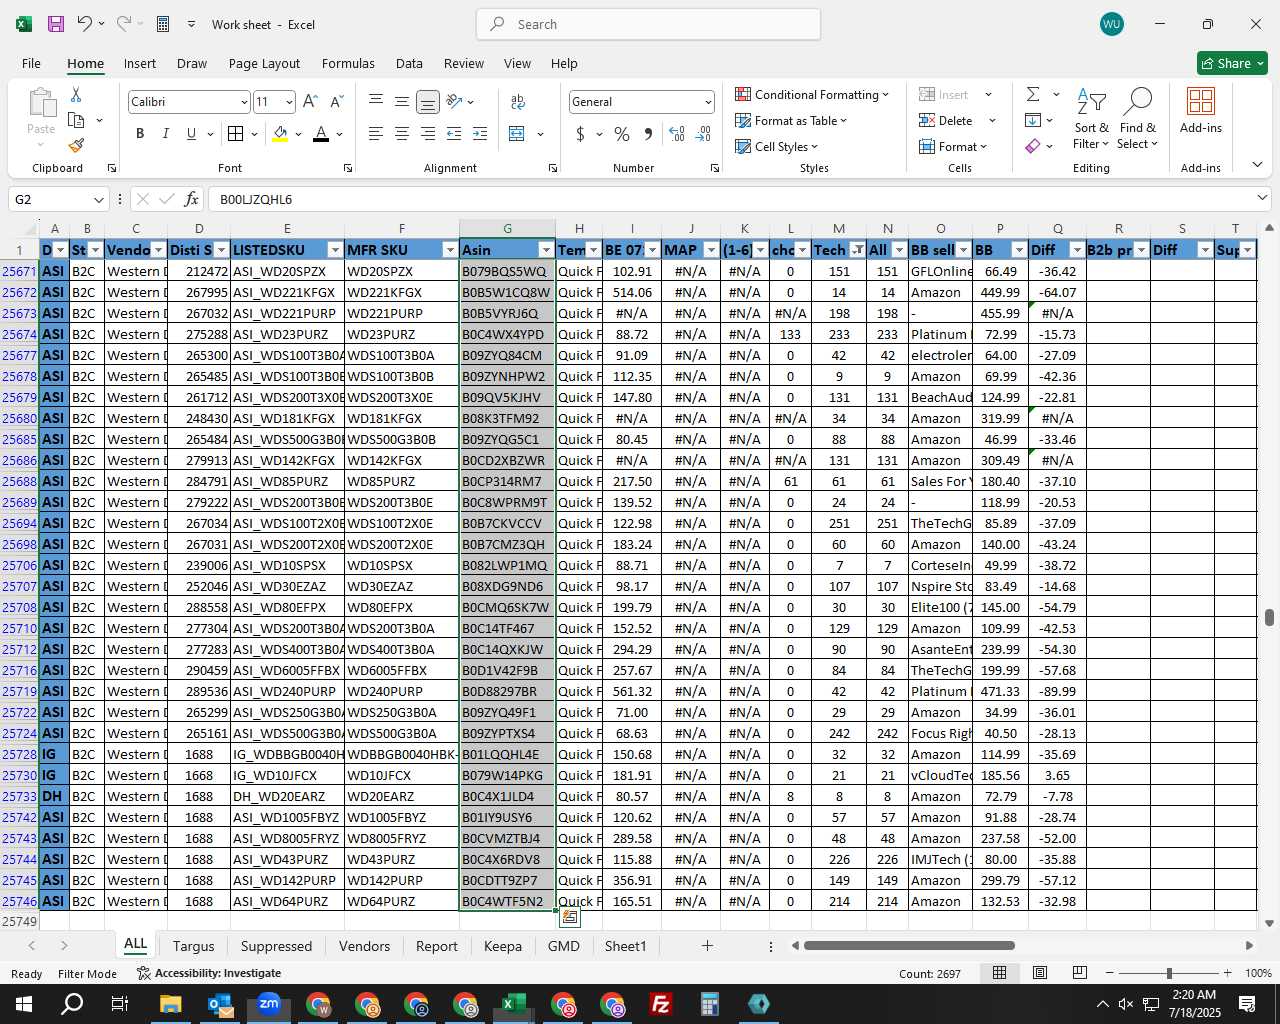Click Format as Table button
Image resolution: width=1280 pixels, height=1024 pixels.
(x=791, y=120)
